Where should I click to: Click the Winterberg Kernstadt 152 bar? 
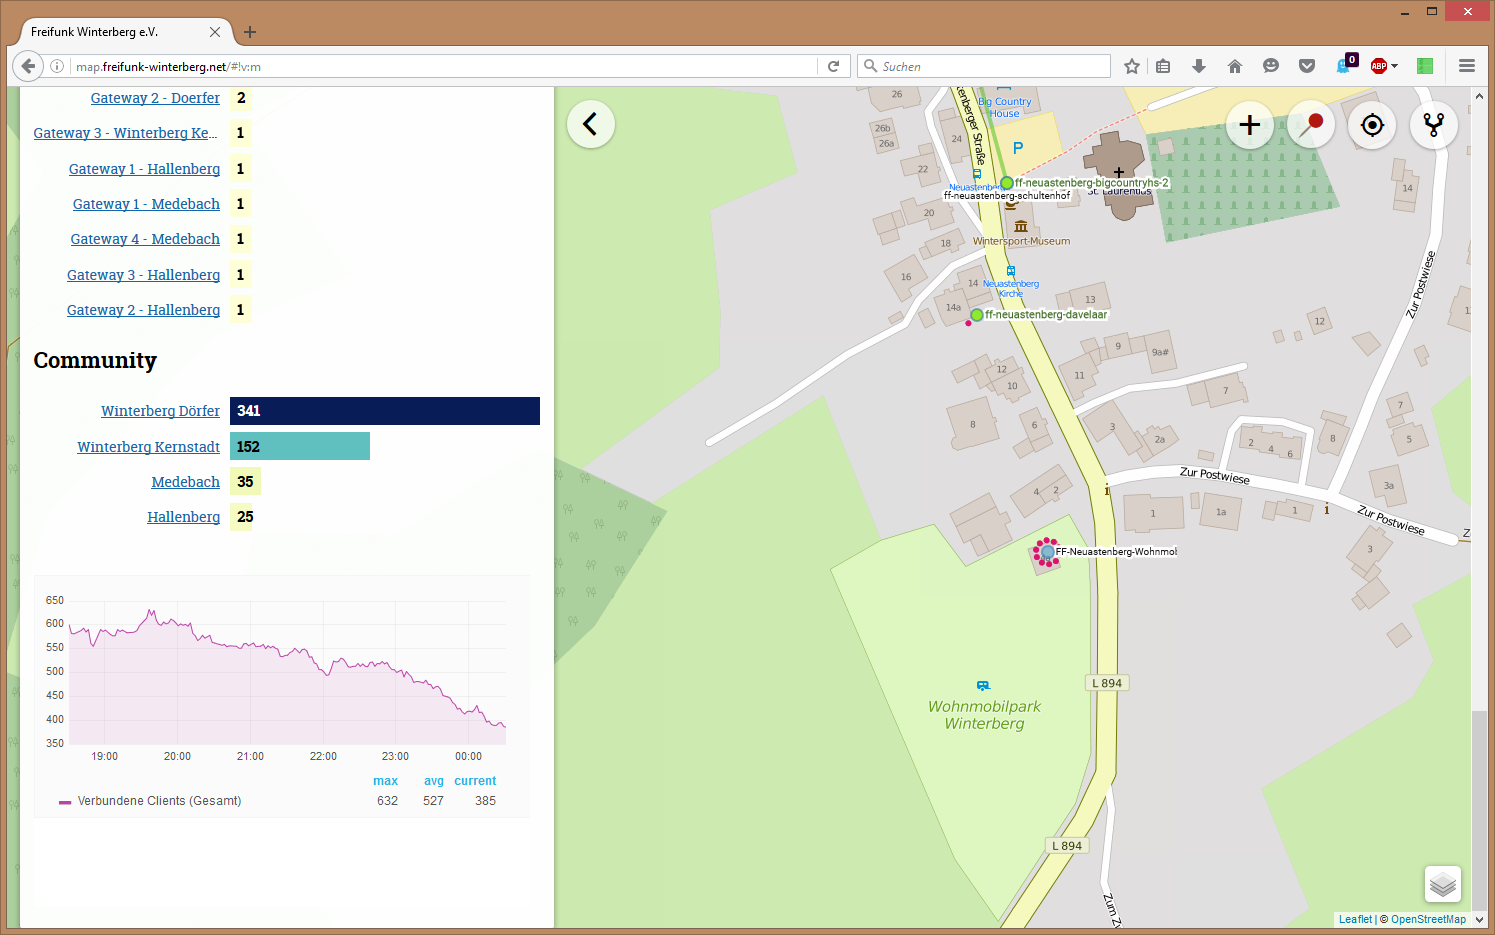click(x=300, y=446)
